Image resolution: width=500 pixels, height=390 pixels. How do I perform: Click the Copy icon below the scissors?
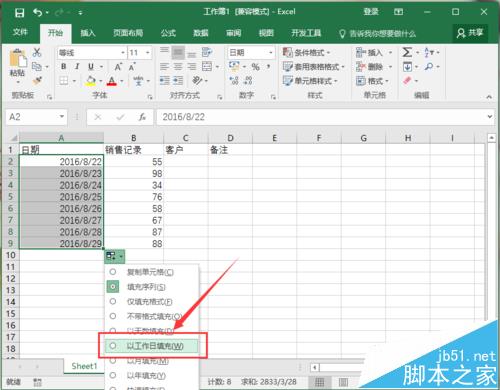pos(37,66)
